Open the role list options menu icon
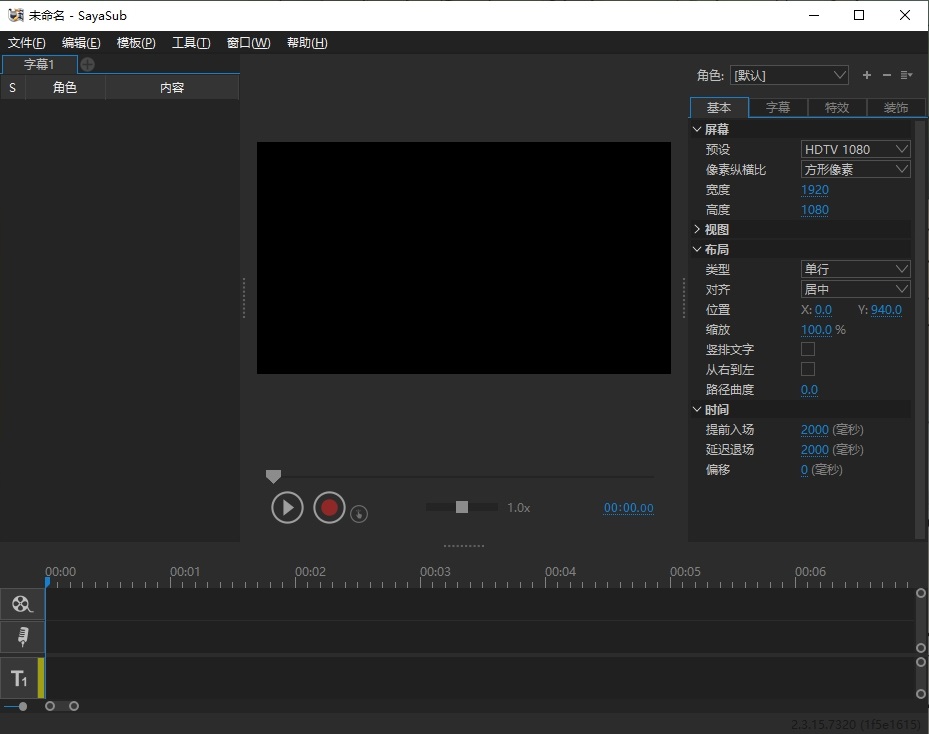This screenshot has width=929, height=734. [906, 75]
